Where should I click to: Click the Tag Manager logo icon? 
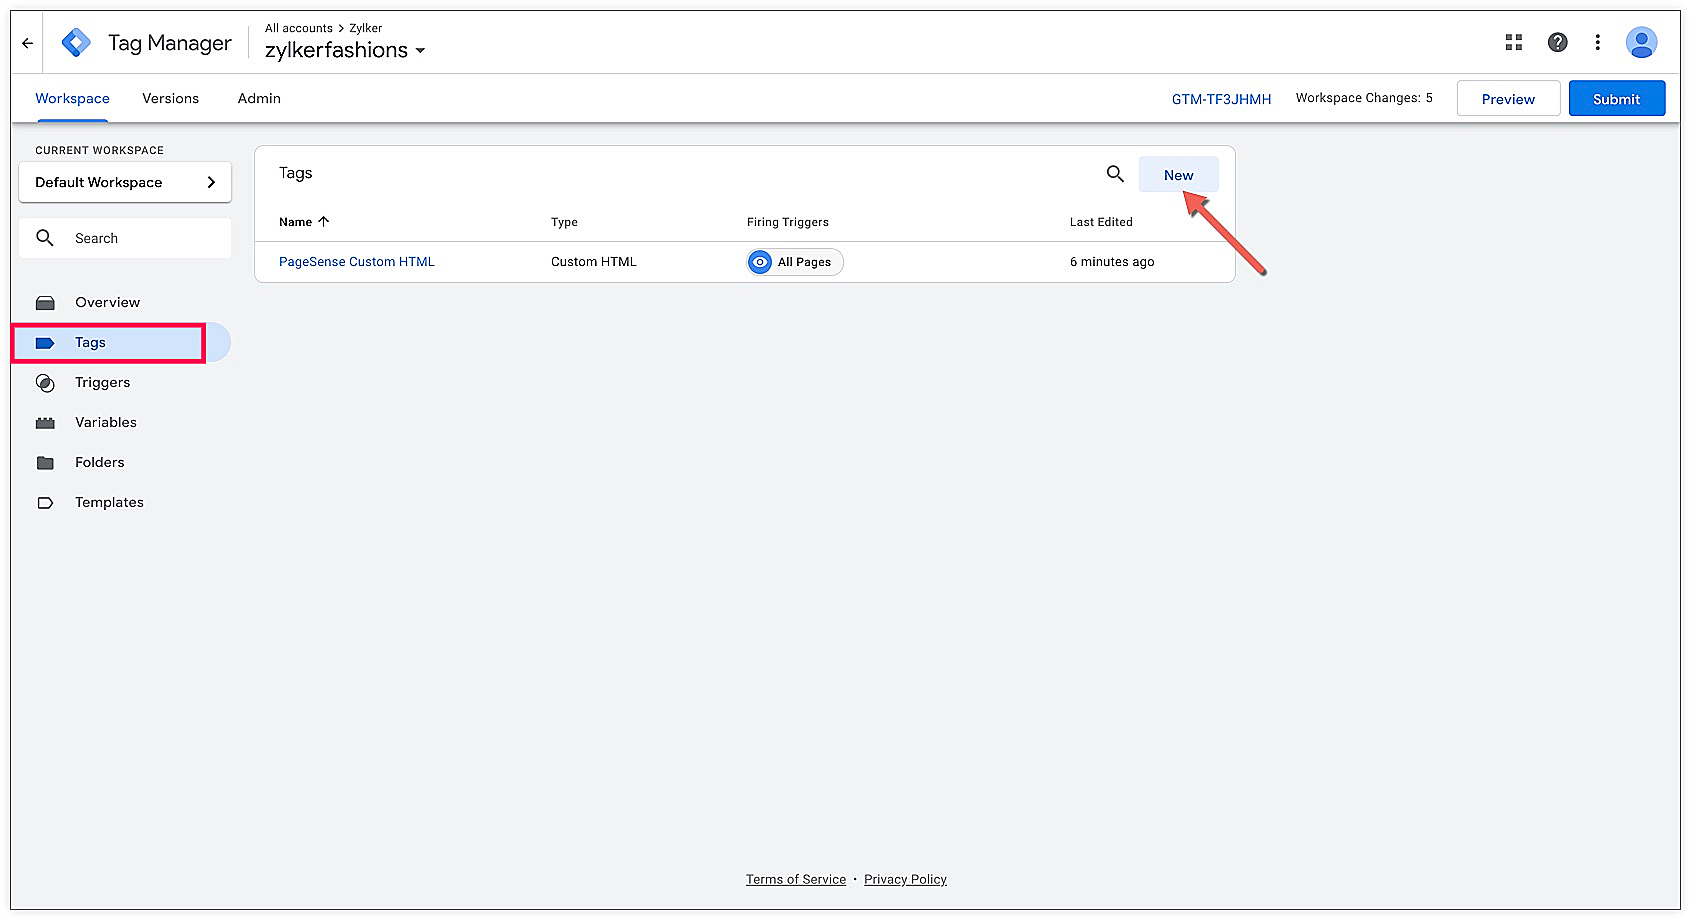tap(76, 43)
